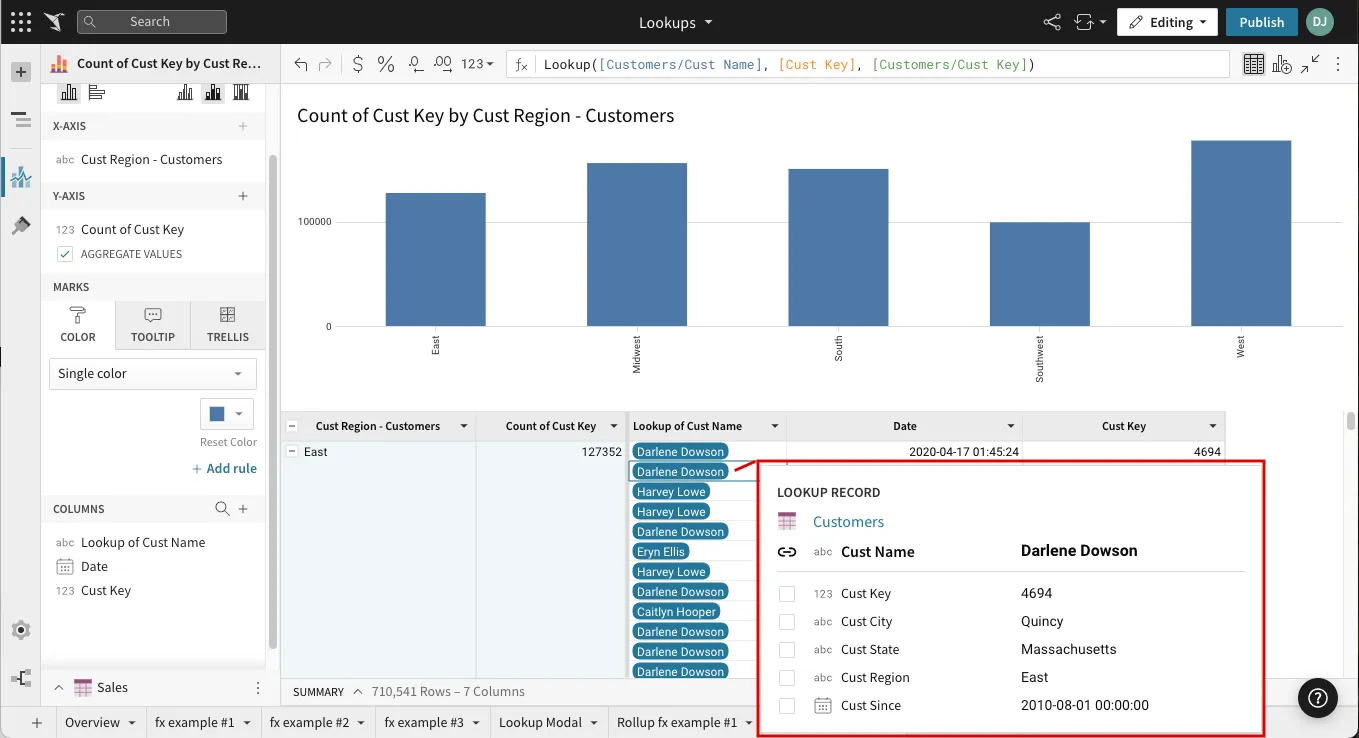This screenshot has width=1359, height=738.
Task: Decrease decimal places in the toolbar
Action: 416,64
